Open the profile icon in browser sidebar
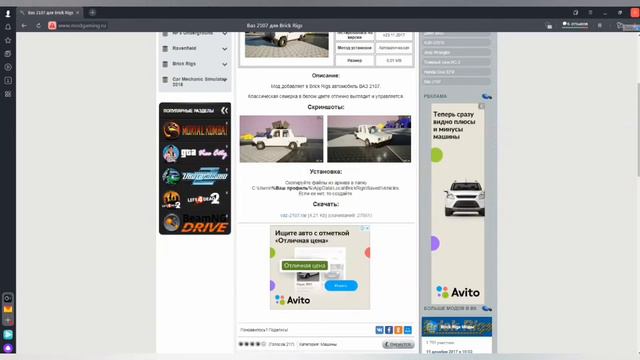This screenshot has width=640, height=360. click(8, 13)
